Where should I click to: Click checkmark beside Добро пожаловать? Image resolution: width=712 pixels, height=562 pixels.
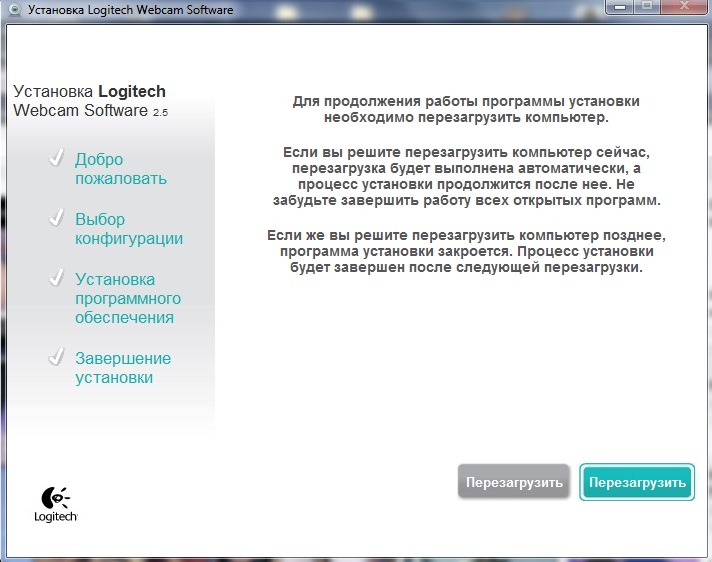[56, 158]
